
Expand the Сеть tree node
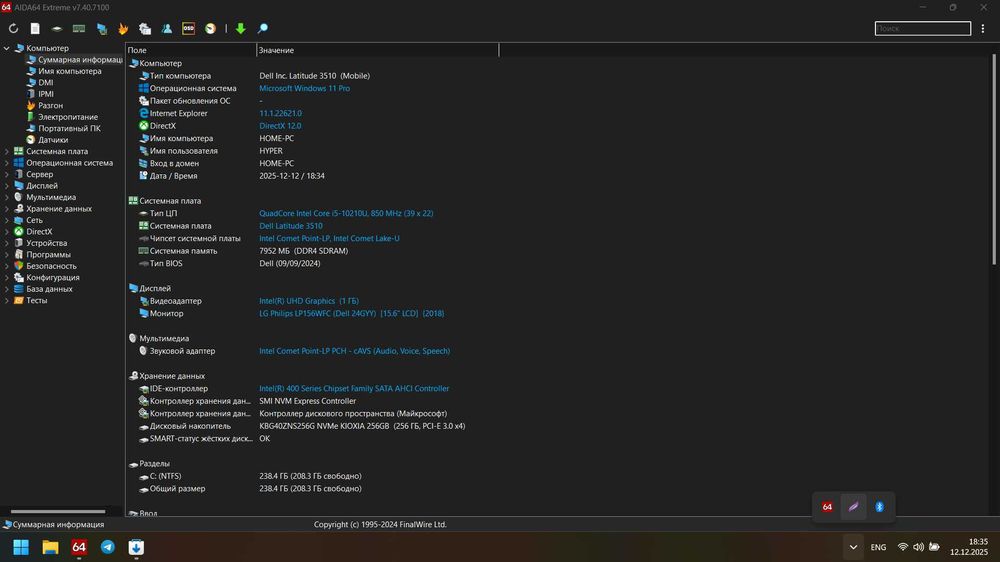[x=6, y=221]
